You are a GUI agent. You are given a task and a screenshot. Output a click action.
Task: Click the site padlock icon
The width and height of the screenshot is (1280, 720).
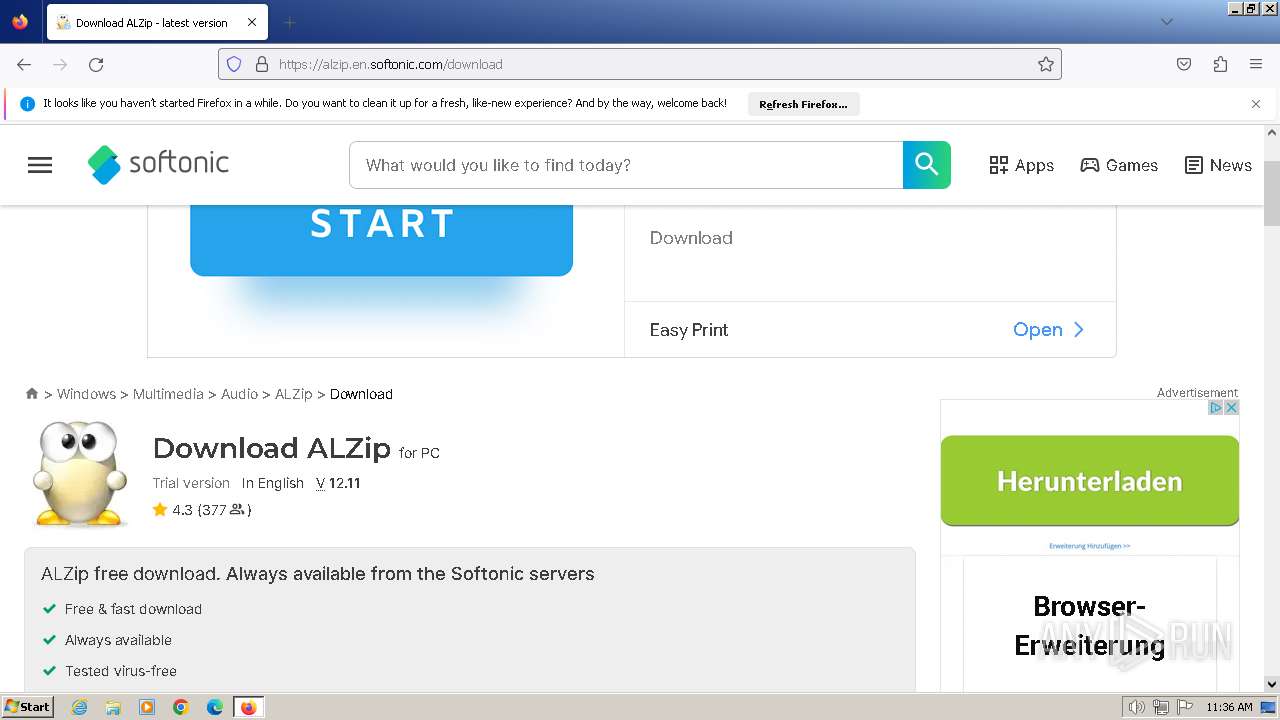click(x=262, y=64)
